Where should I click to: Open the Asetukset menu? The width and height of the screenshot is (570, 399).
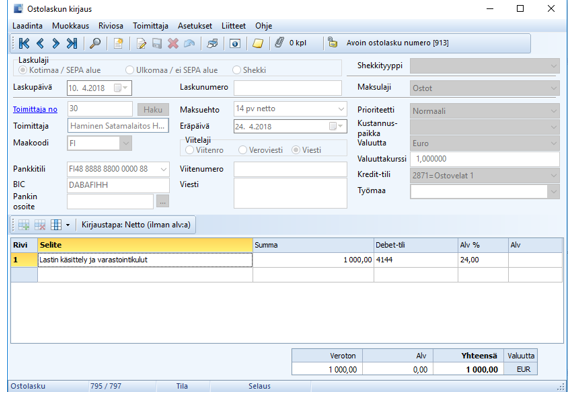(x=195, y=26)
